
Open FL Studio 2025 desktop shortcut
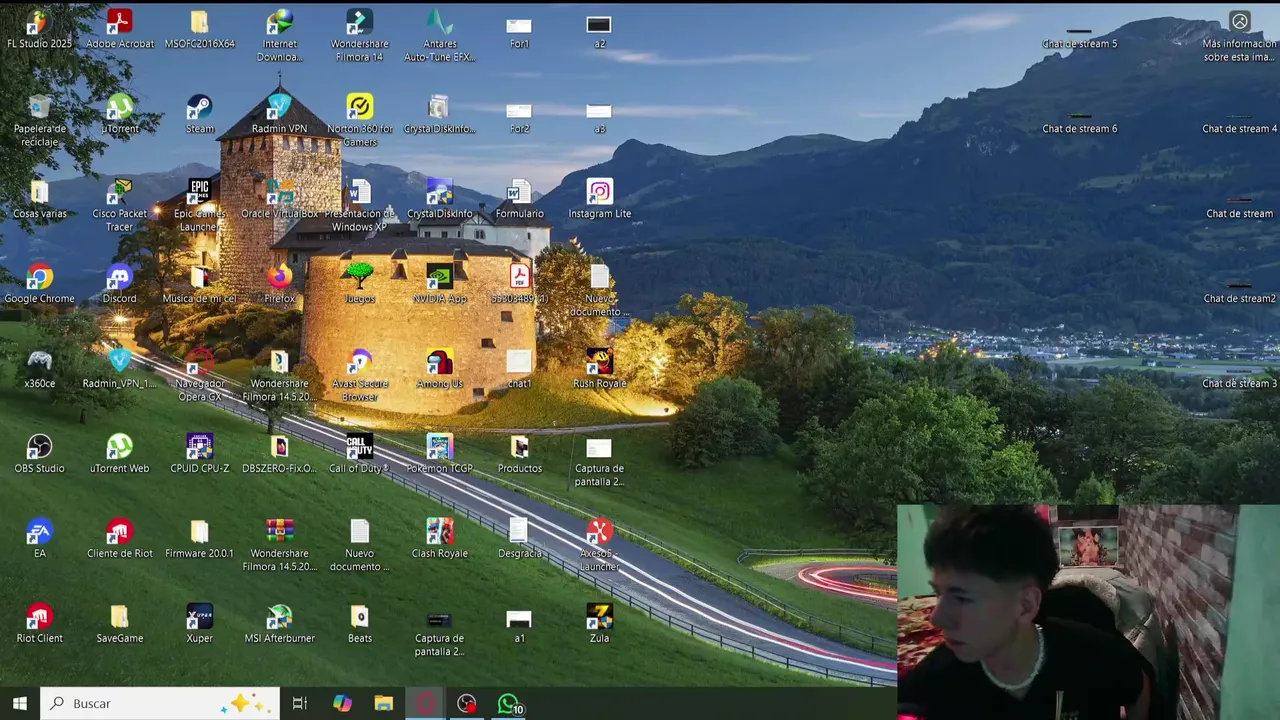pos(39,22)
